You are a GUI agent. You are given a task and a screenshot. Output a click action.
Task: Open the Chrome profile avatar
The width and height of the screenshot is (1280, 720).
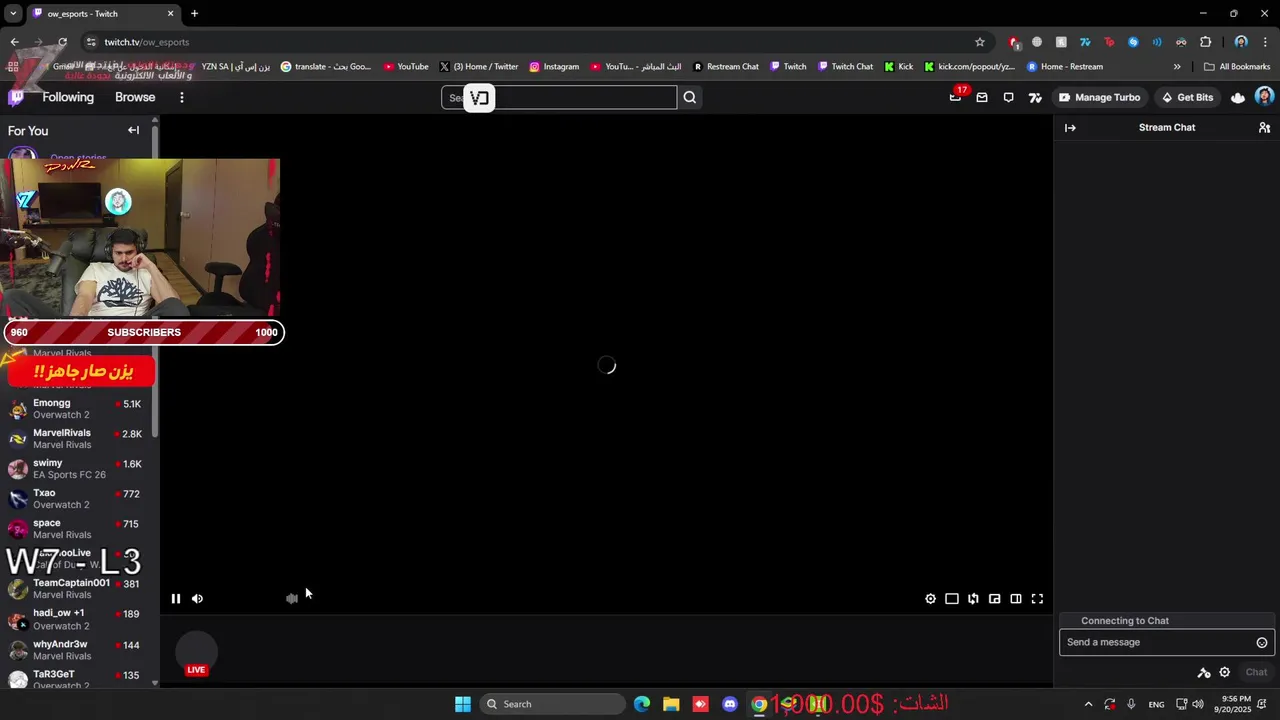(x=1241, y=42)
